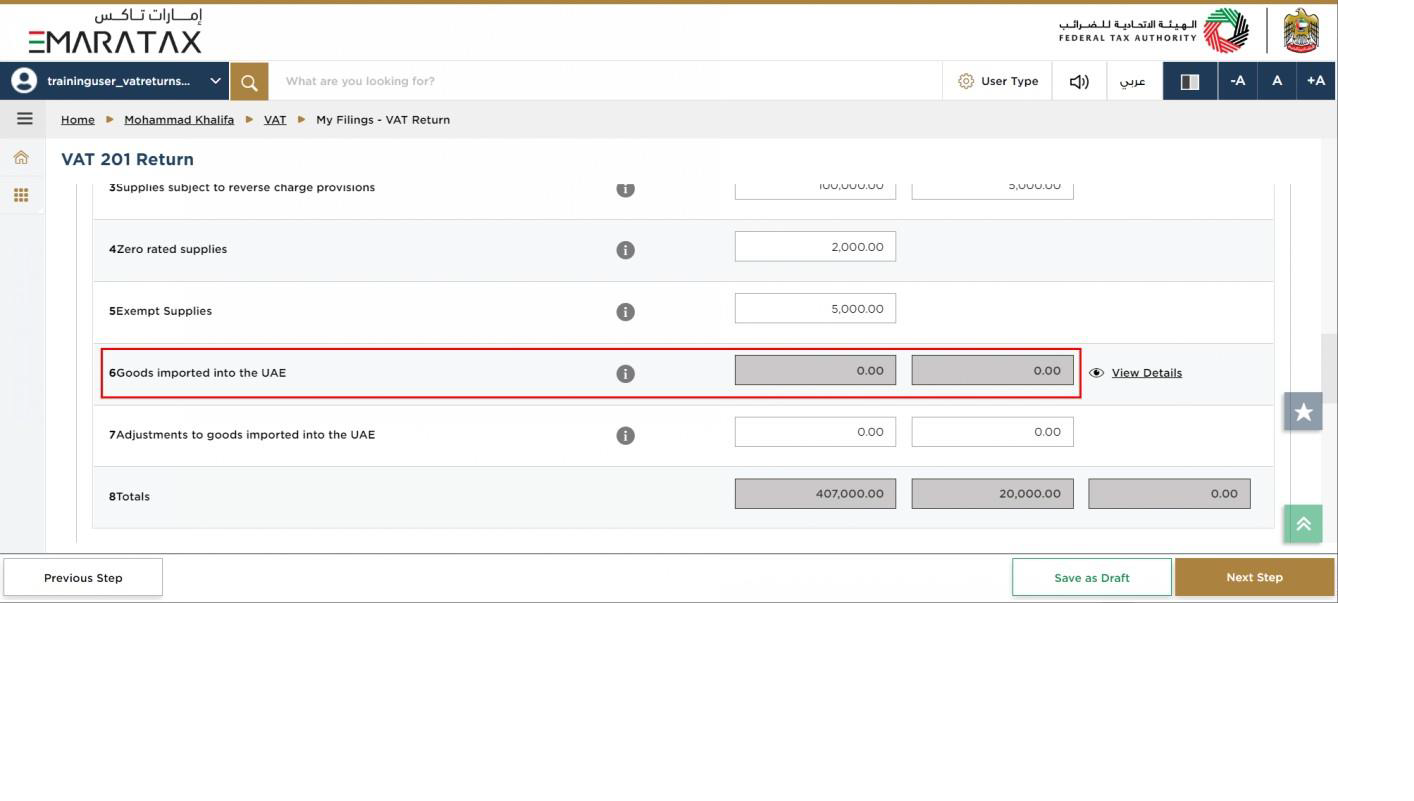Show info for Exempt Supplies
The image size is (1414, 801).
tap(625, 312)
